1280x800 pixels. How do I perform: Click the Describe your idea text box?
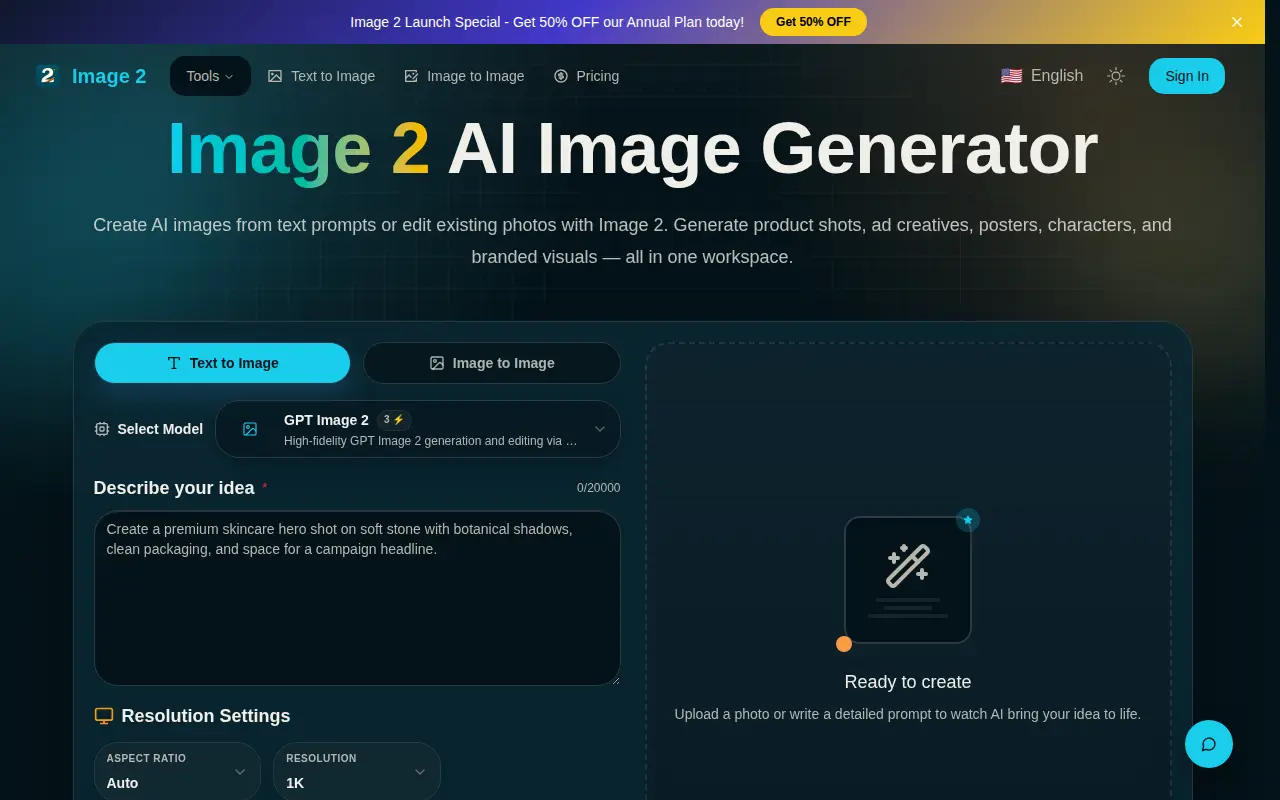[x=357, y=598]
